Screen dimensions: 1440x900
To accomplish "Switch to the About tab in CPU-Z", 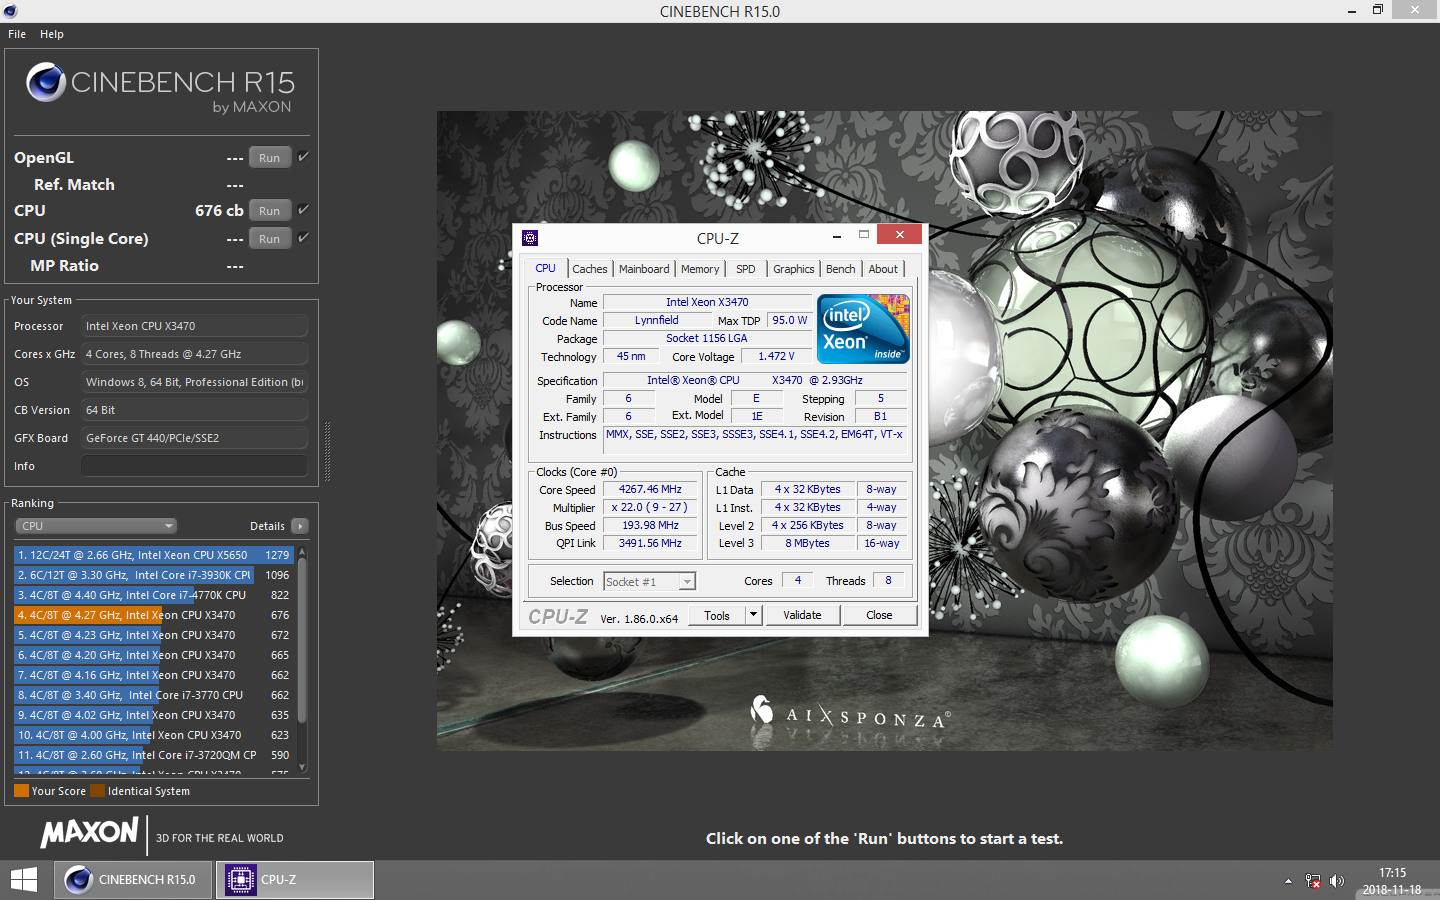I will coord(883,269).
